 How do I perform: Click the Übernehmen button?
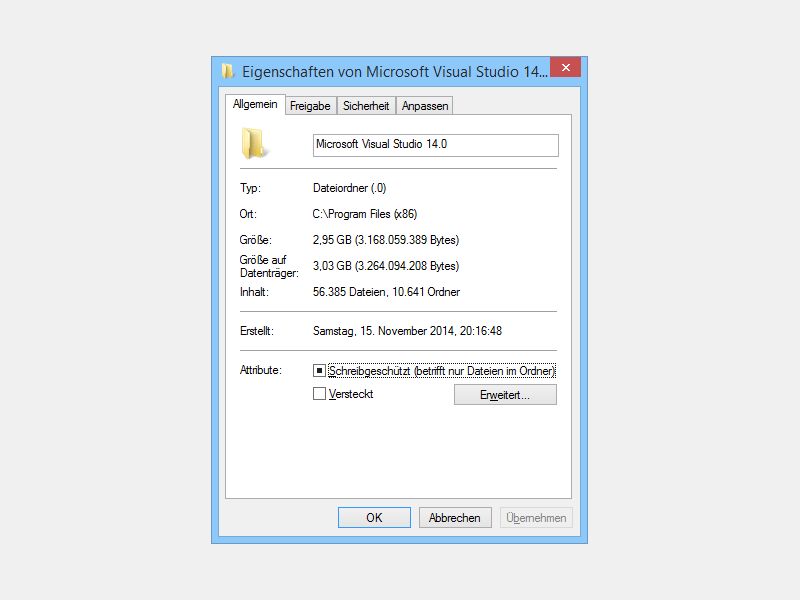pos(536,517)
